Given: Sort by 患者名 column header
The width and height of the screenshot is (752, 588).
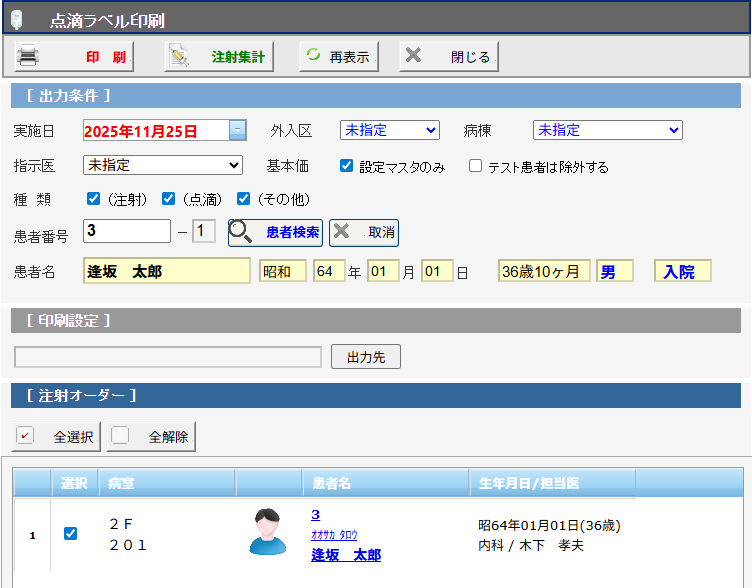Looking at the screenshot, I should click(x=385, y=483).
